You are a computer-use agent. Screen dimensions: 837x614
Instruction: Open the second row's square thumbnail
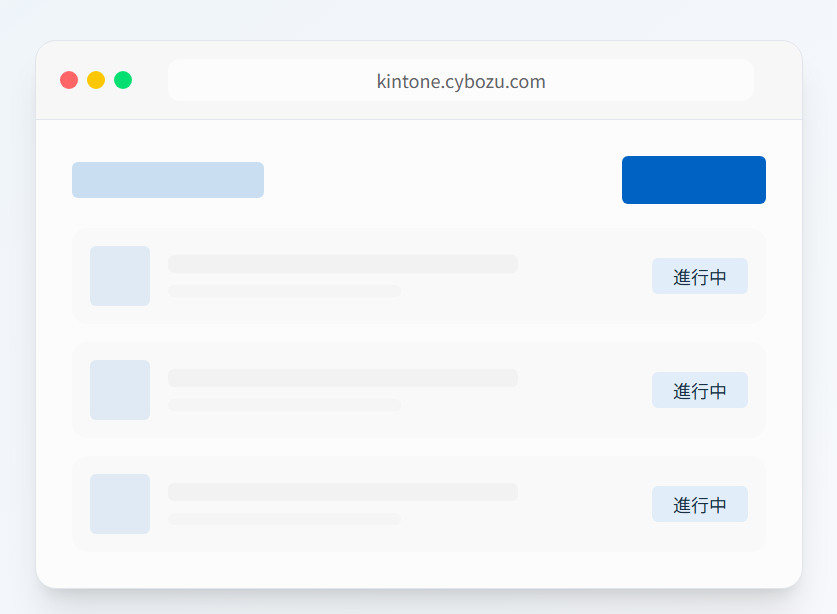tap(120, 390)
